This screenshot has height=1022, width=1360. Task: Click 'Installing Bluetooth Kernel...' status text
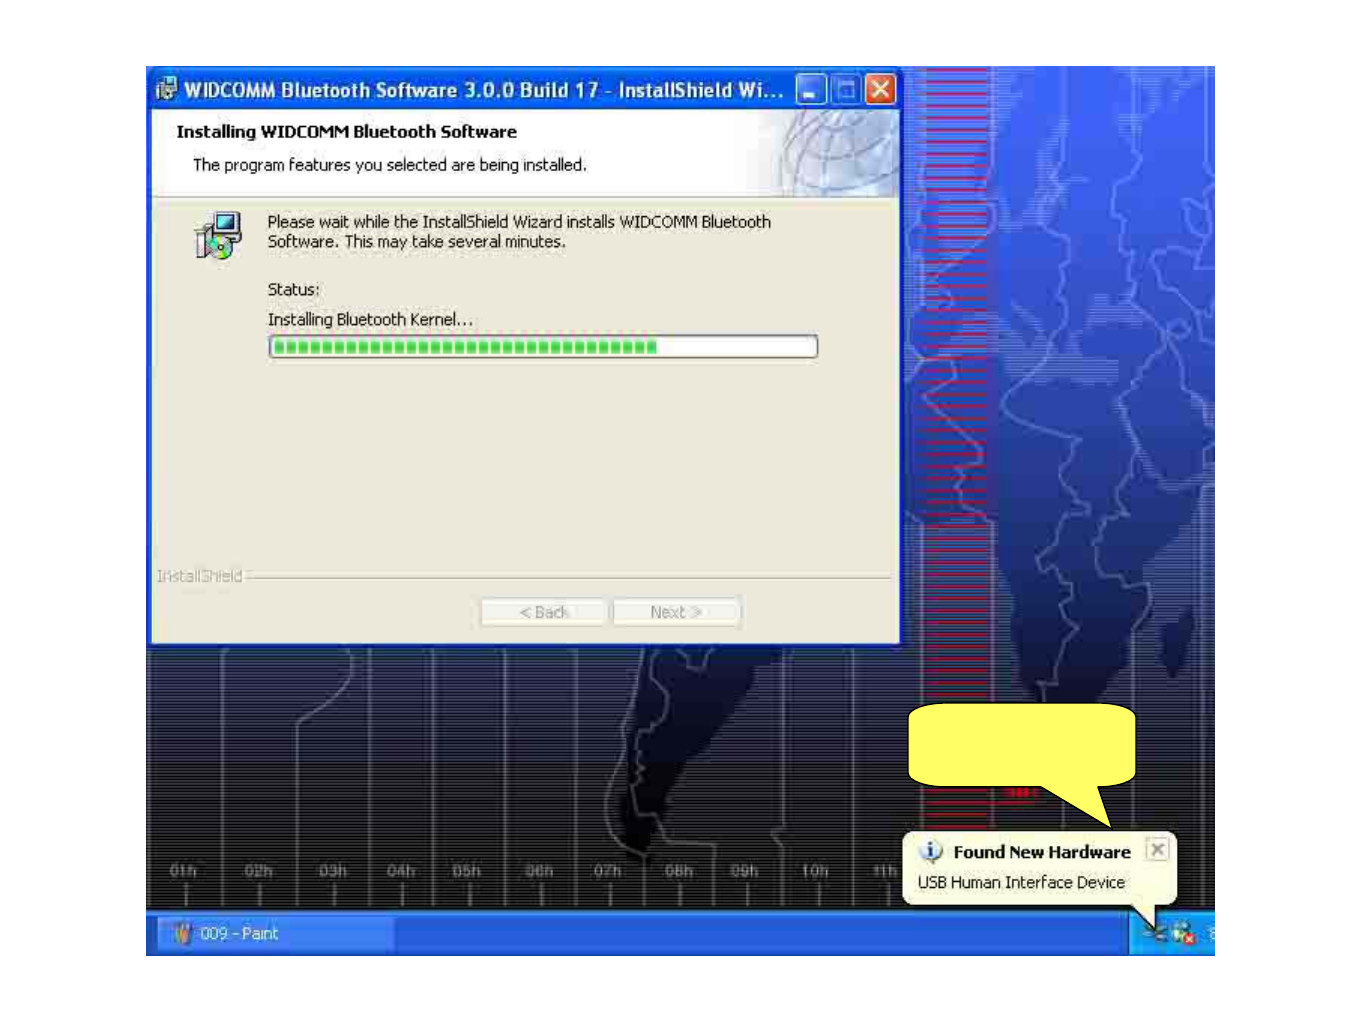click(370, 319)
